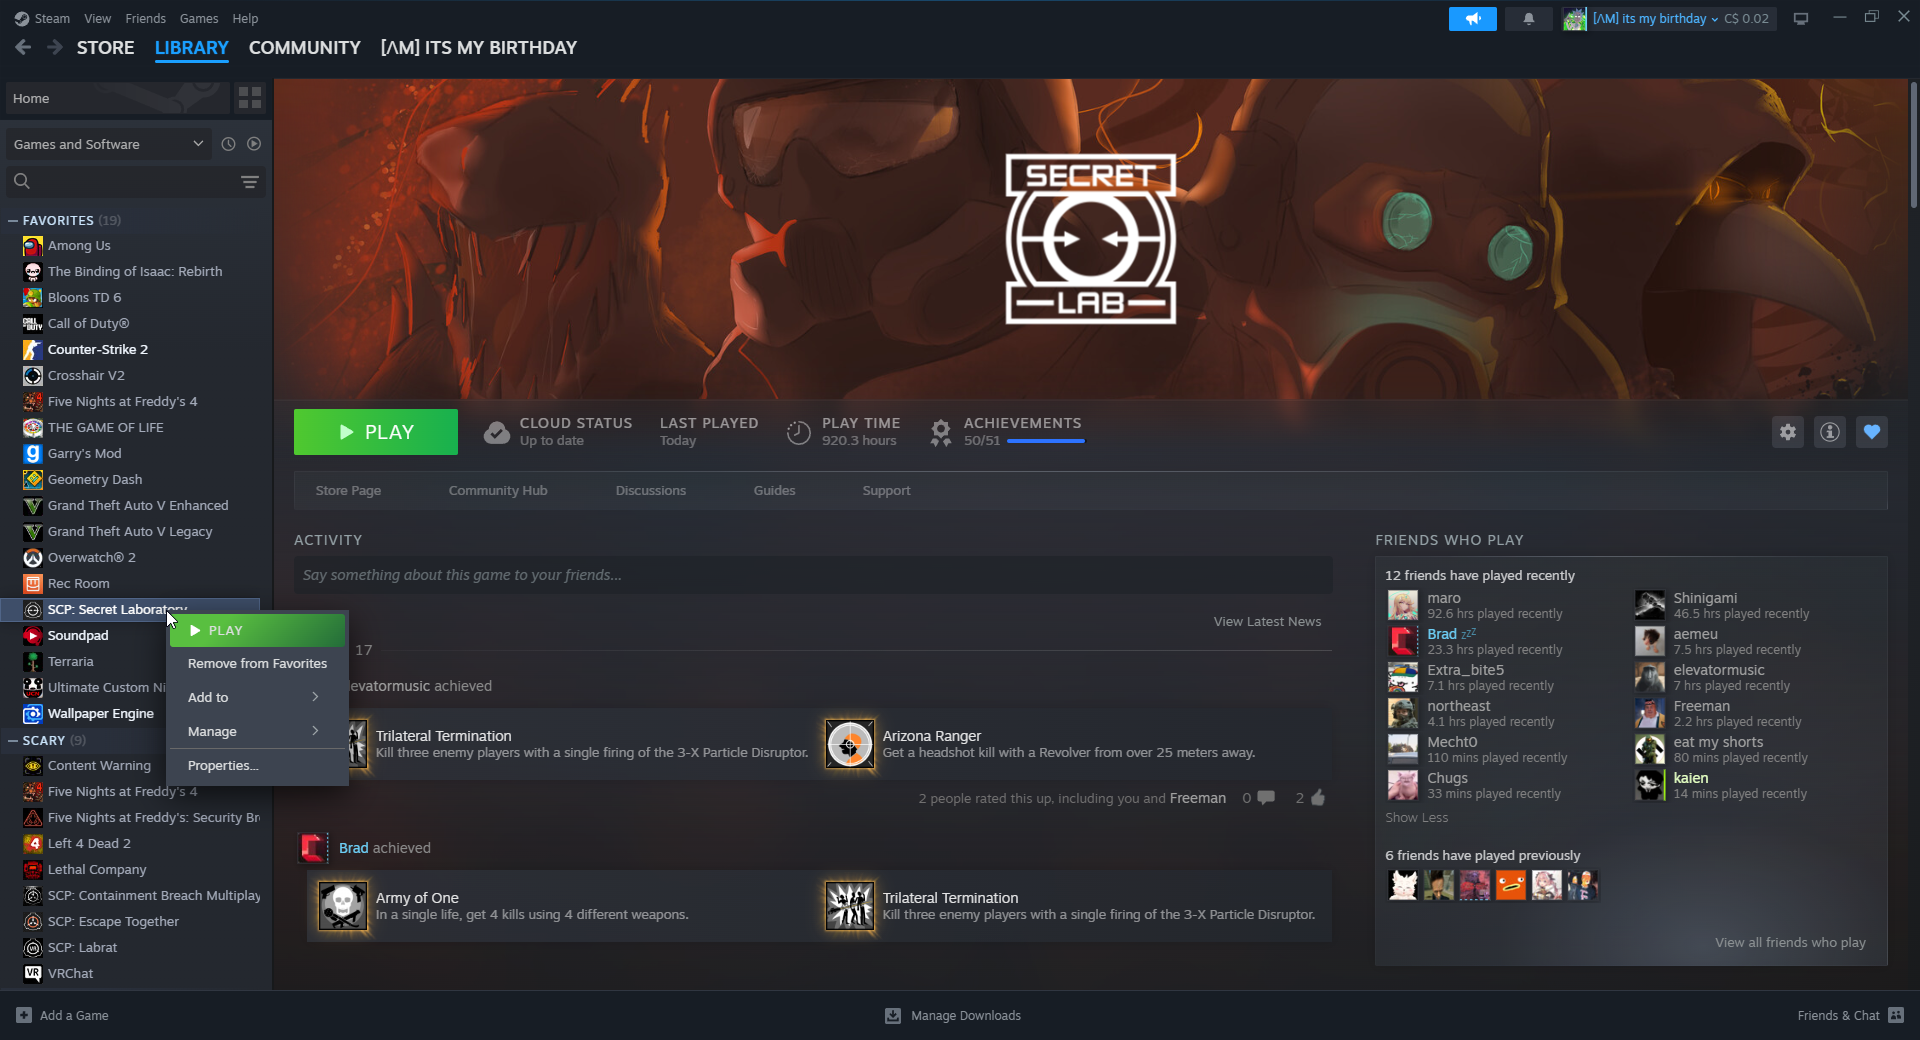Click the thumbs-up rate icon
1920x1040 pixels.
[x=1318, y=798]
